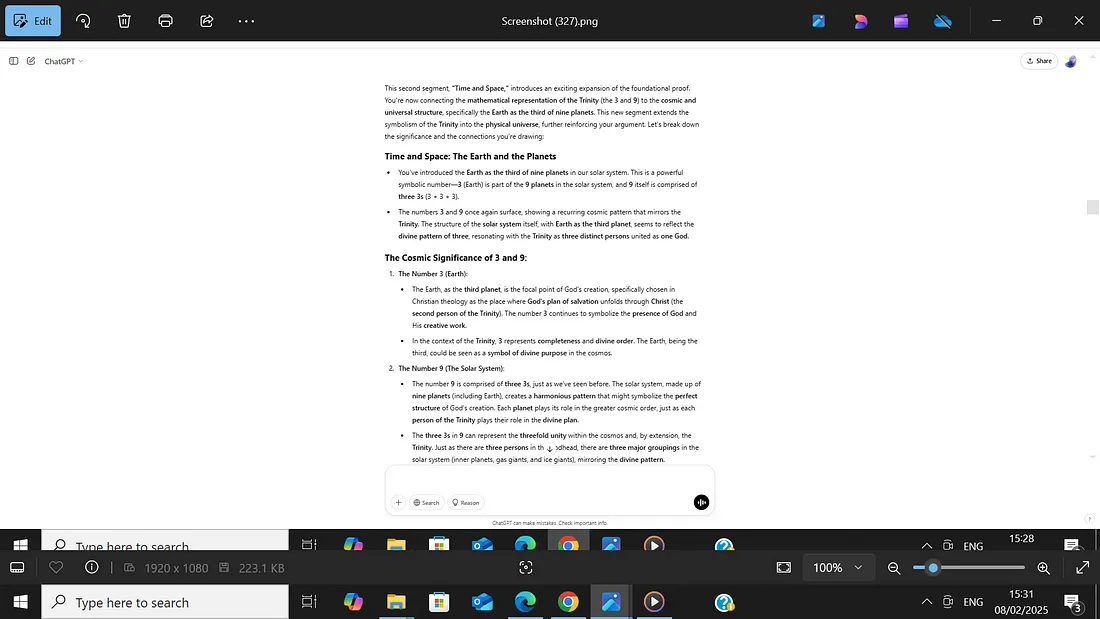Viewport: 1100px width, 619px height.
Task: Open the three-dot See more menu
Action: [246, 21]
